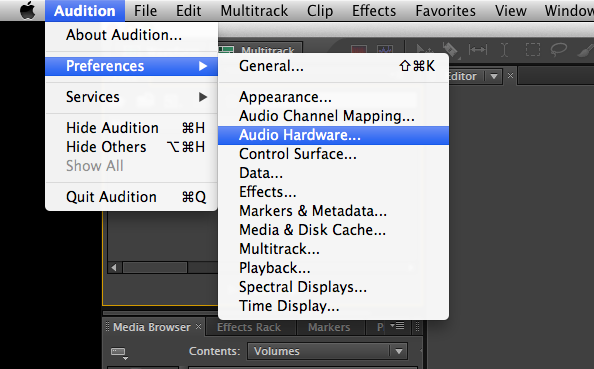Open the Editor panel dropdown arrow
This screenshot has height=369, width=594.
[494, 76]
